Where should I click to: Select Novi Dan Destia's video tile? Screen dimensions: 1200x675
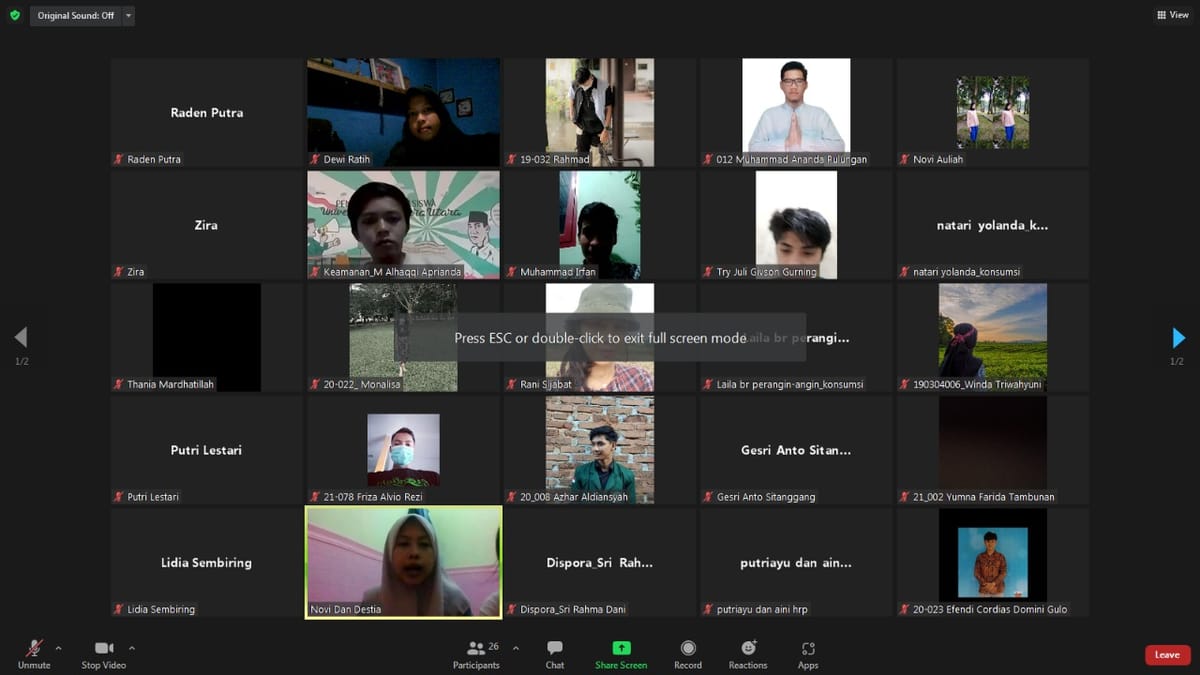(x=403, y=561)
